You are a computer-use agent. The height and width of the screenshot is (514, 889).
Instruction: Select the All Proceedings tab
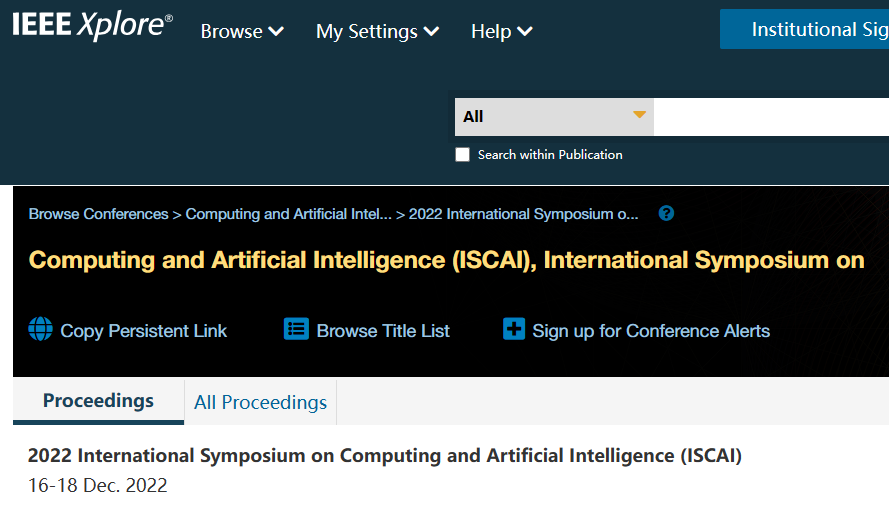tap(260, 402)
